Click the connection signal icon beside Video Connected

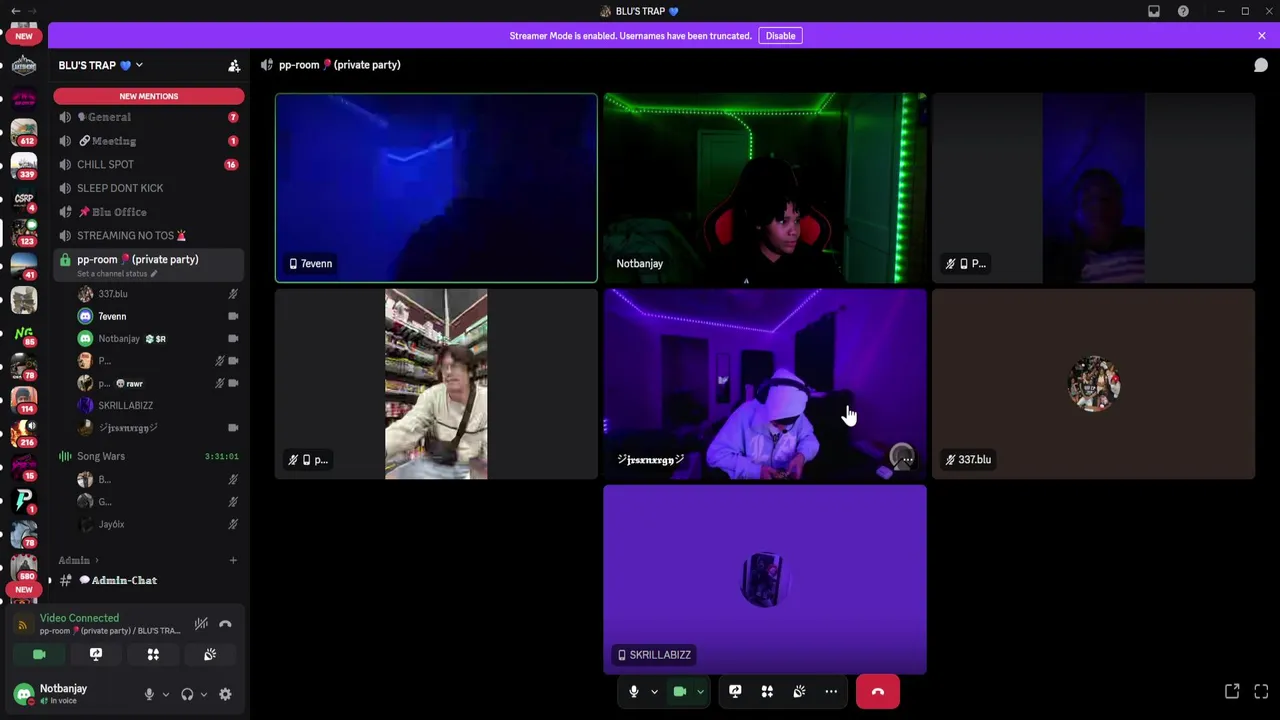click(23, 625)
